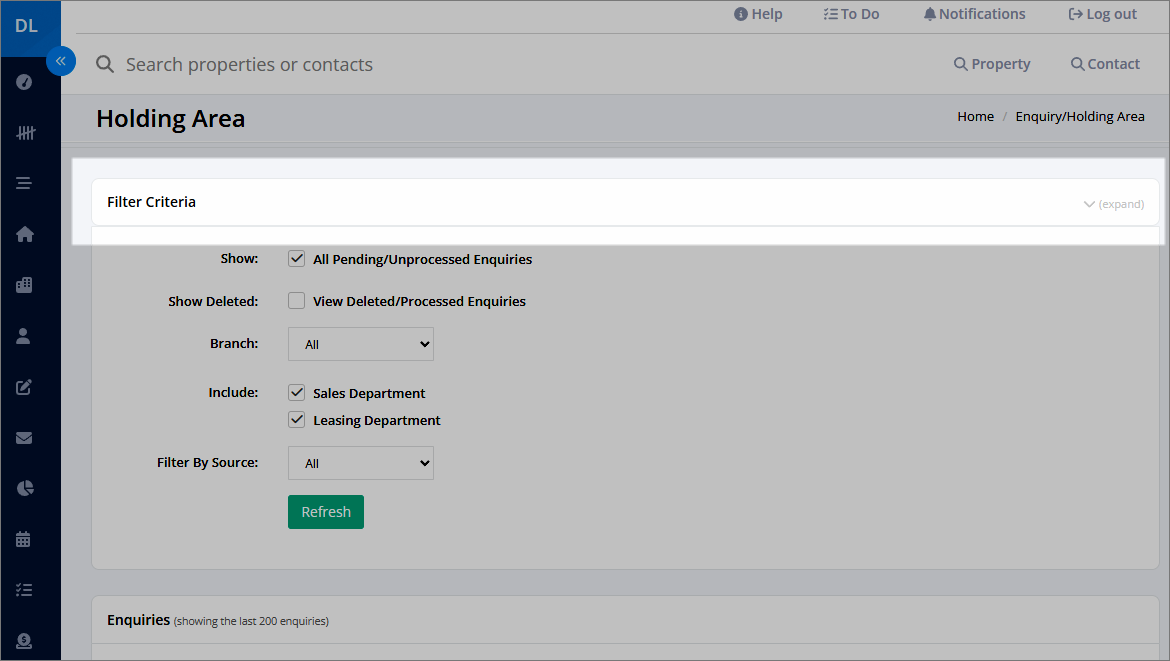This screenshot has height=661, width=1170.
Task: Open the home icon in the sidebar
Action: click(x=25, y=234)
